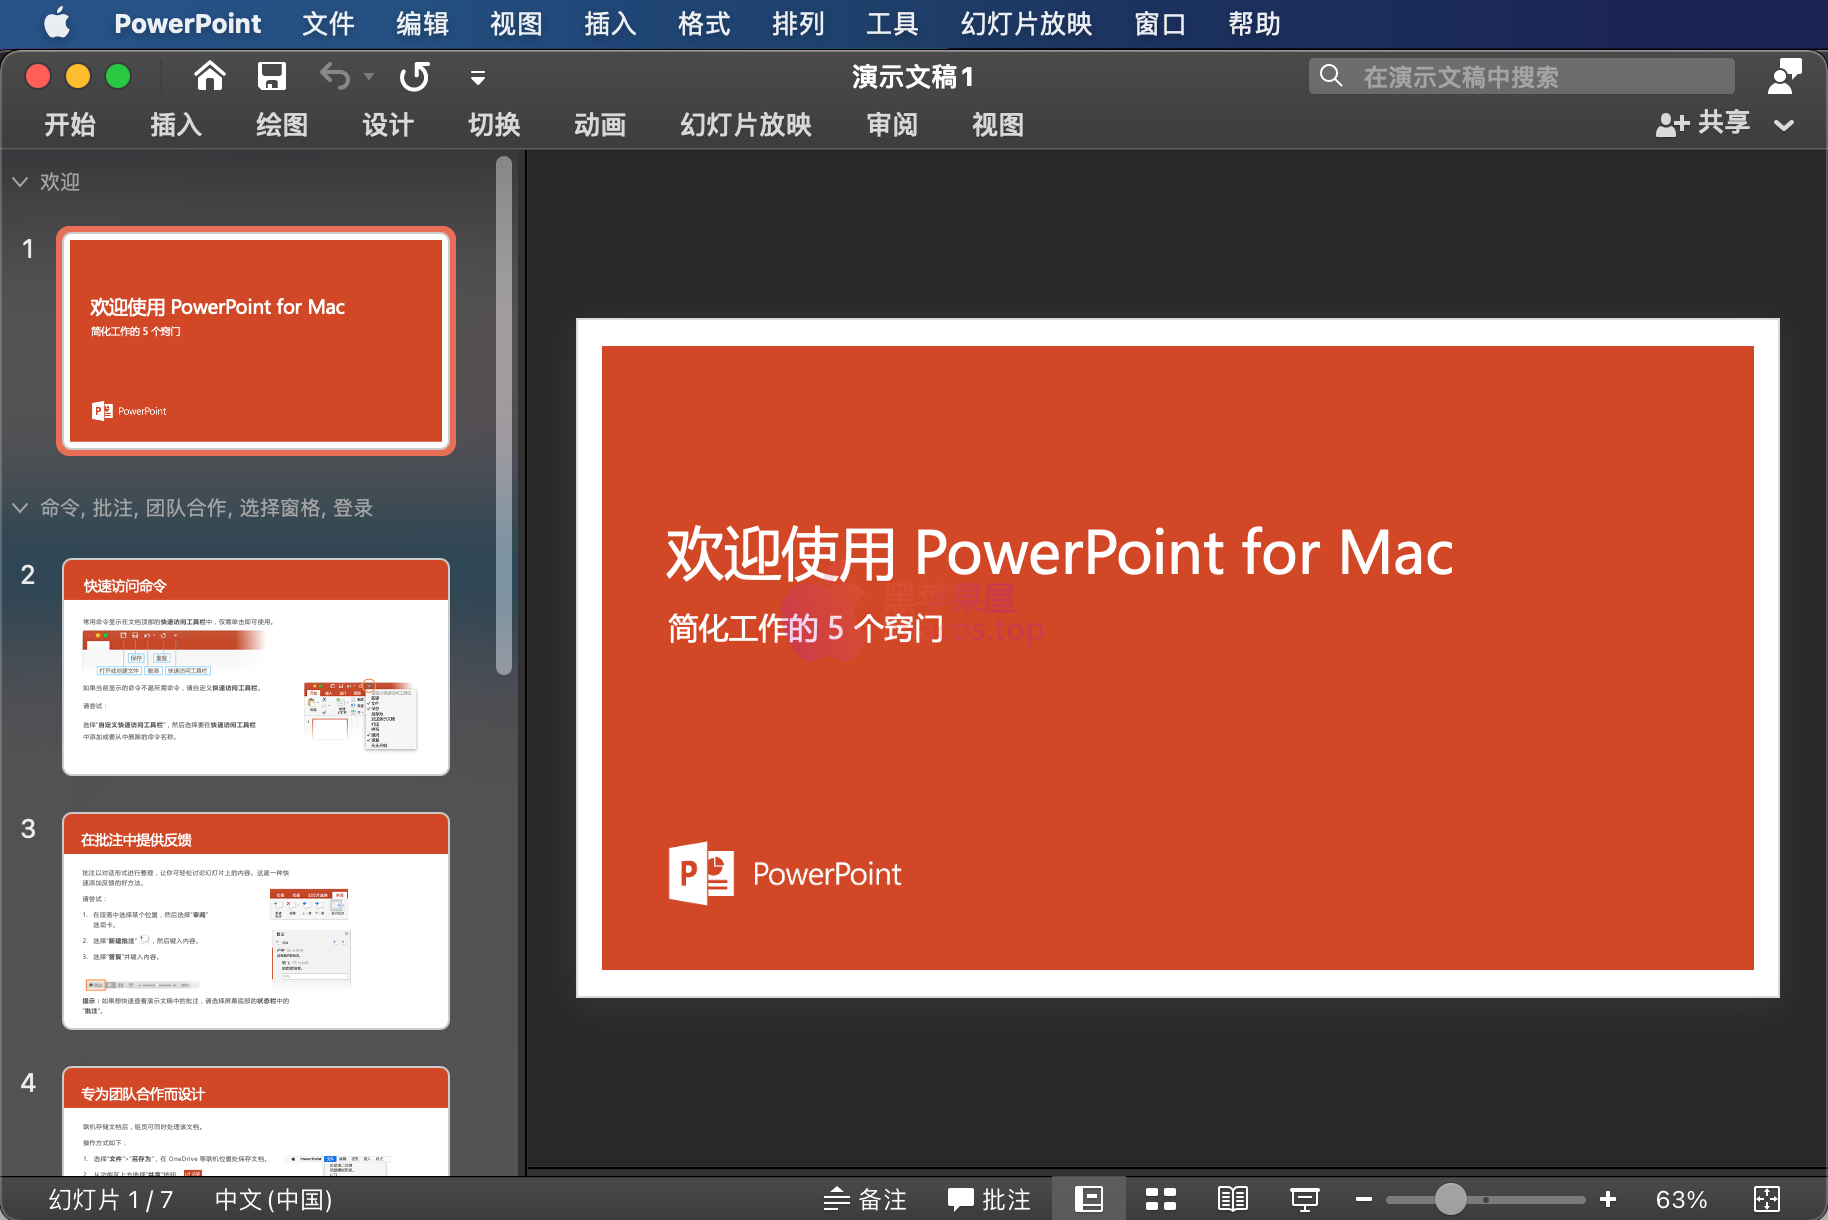Image resolution: width=1828 pixels, height=1220 pixels.
Task: Toggle the 备注 notes pane
Action: point(865,1199)
